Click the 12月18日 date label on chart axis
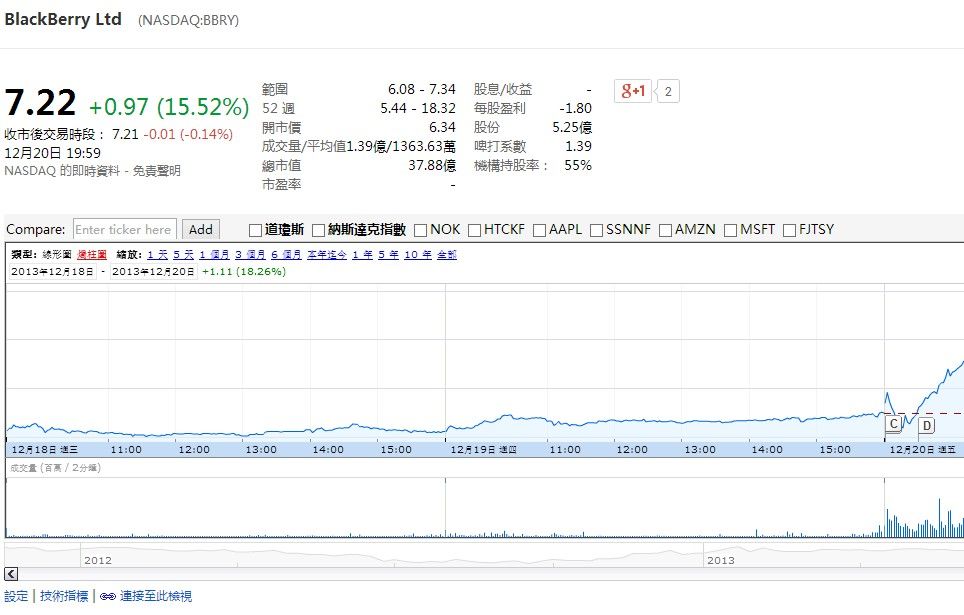Screen dimensions: 964x615 pos(44,450)
